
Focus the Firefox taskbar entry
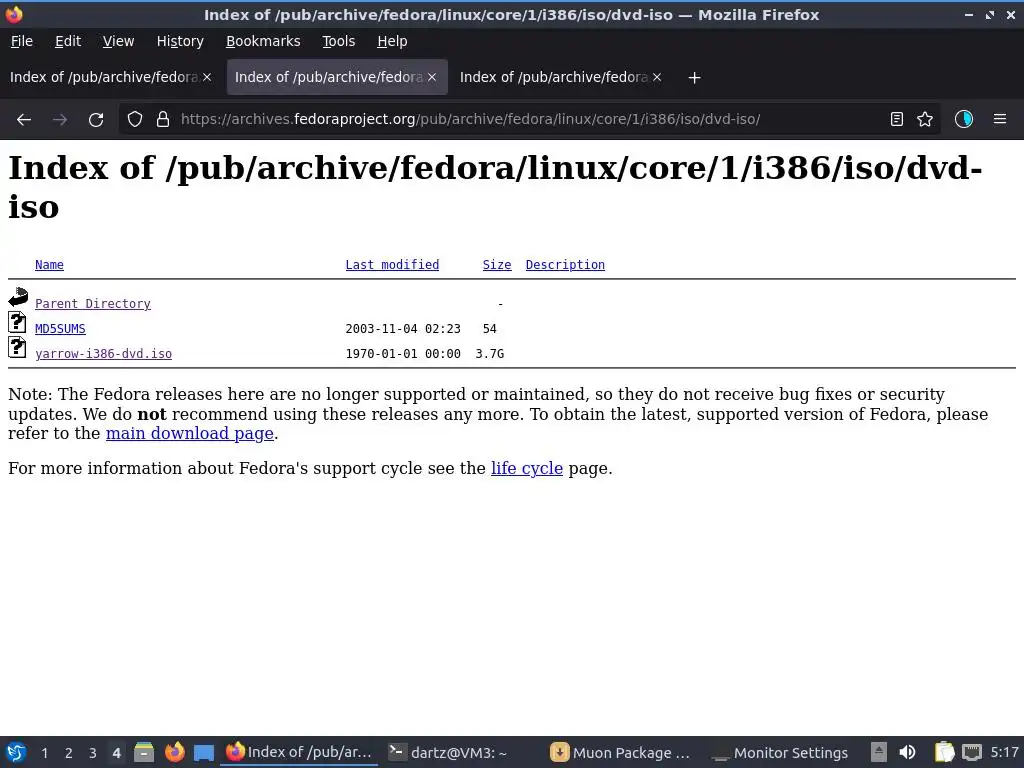pyautogui.click(x=299, y=752)
